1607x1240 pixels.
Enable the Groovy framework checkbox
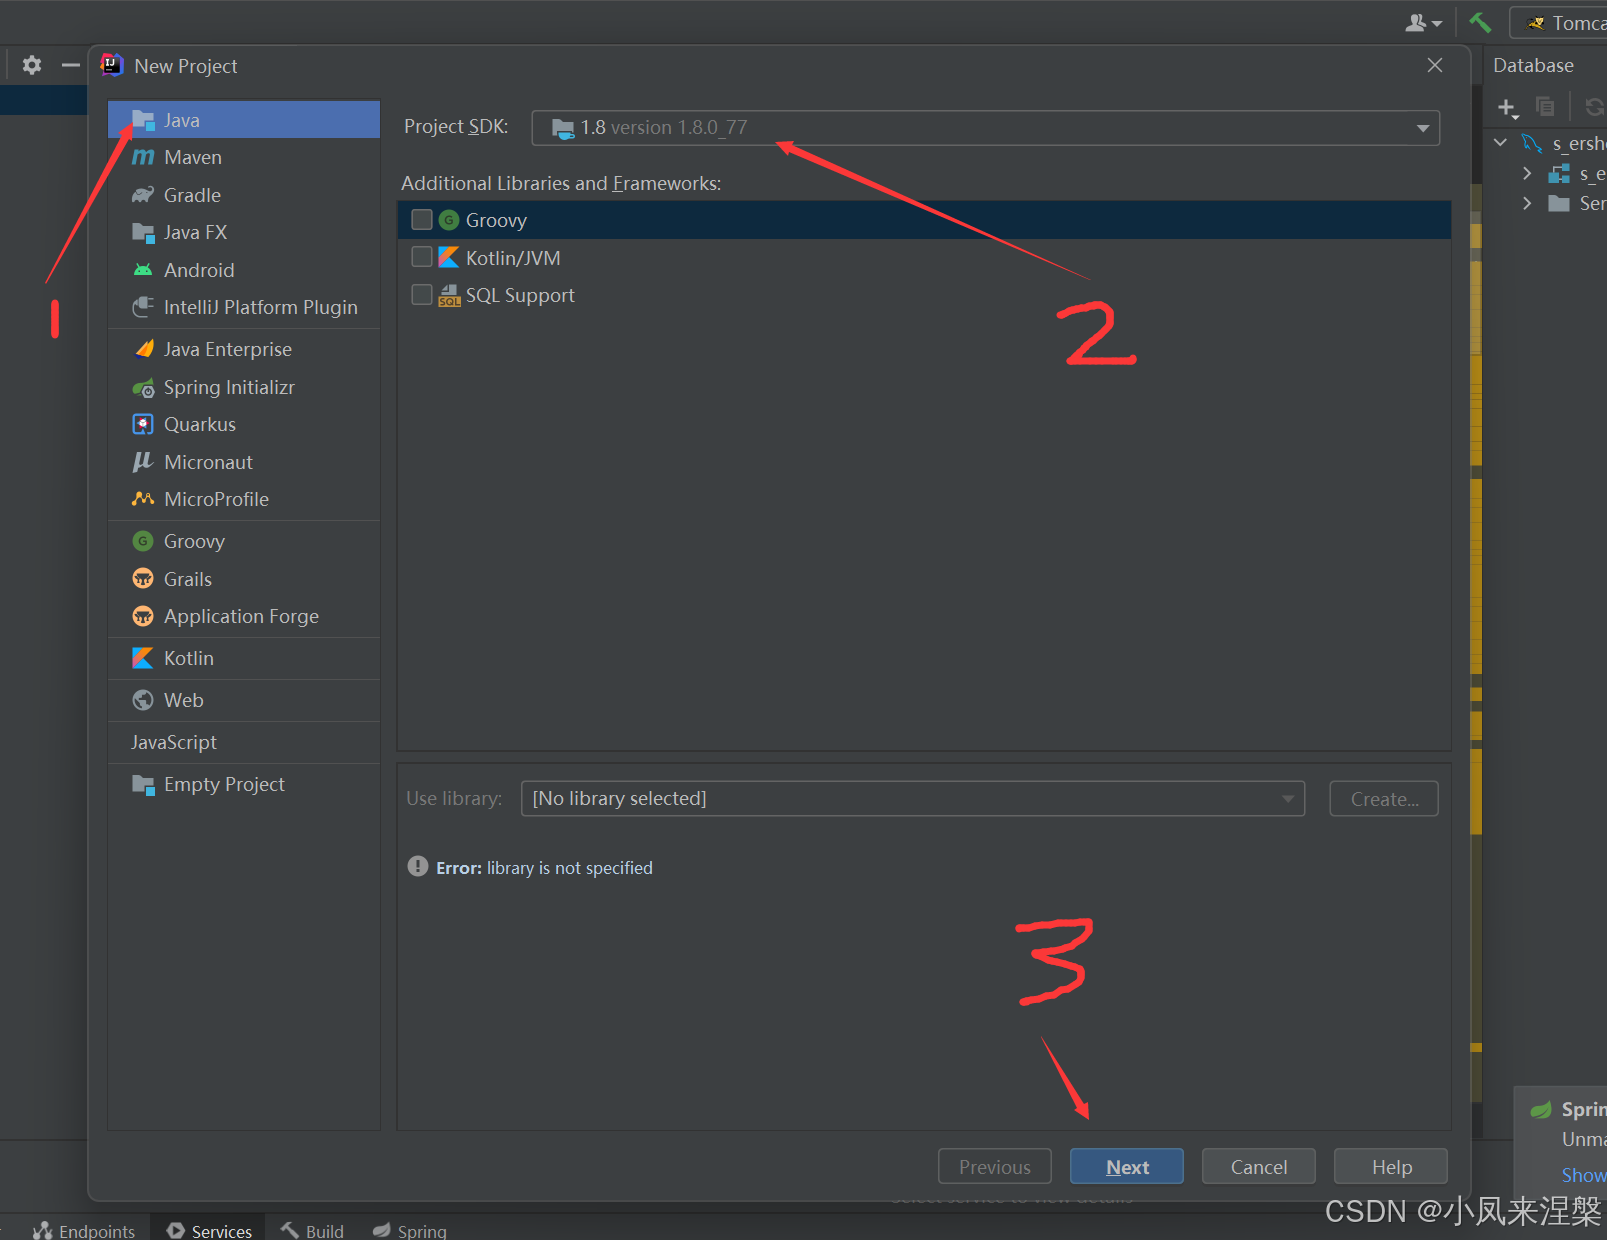click(422, 220)
